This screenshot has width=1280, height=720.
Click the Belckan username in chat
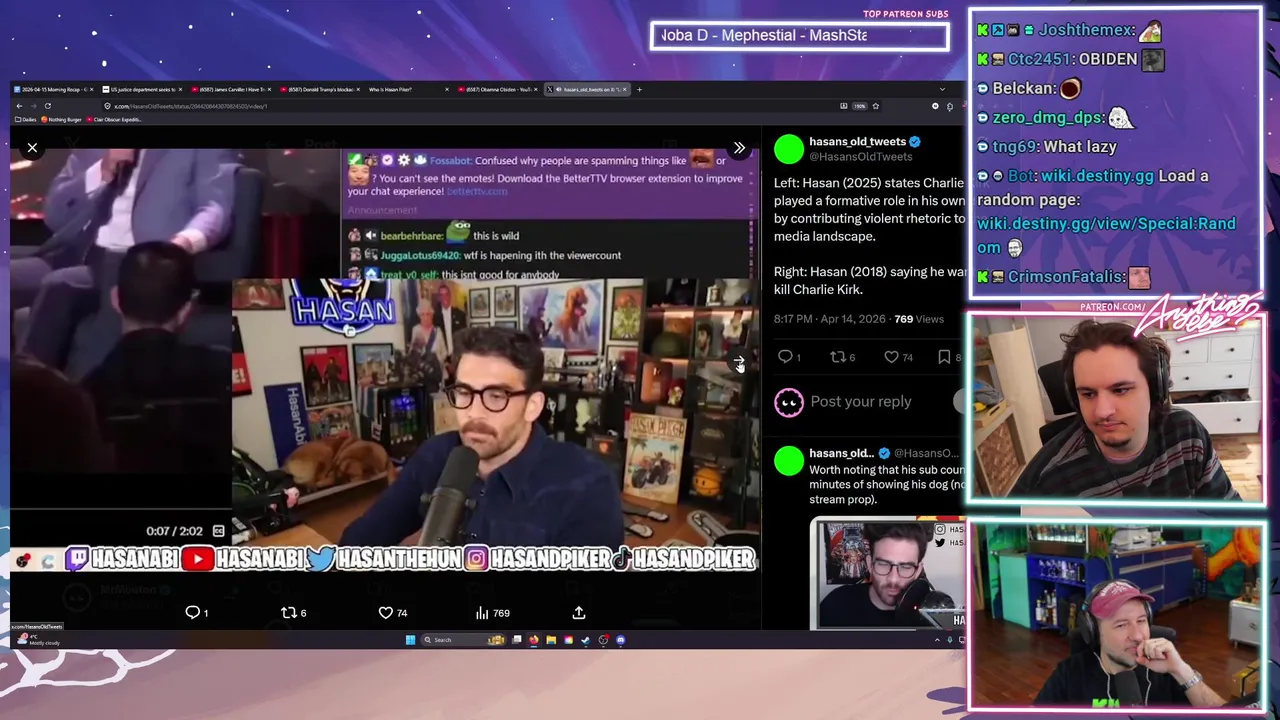pyautogui.click(x=1023, y=89)
